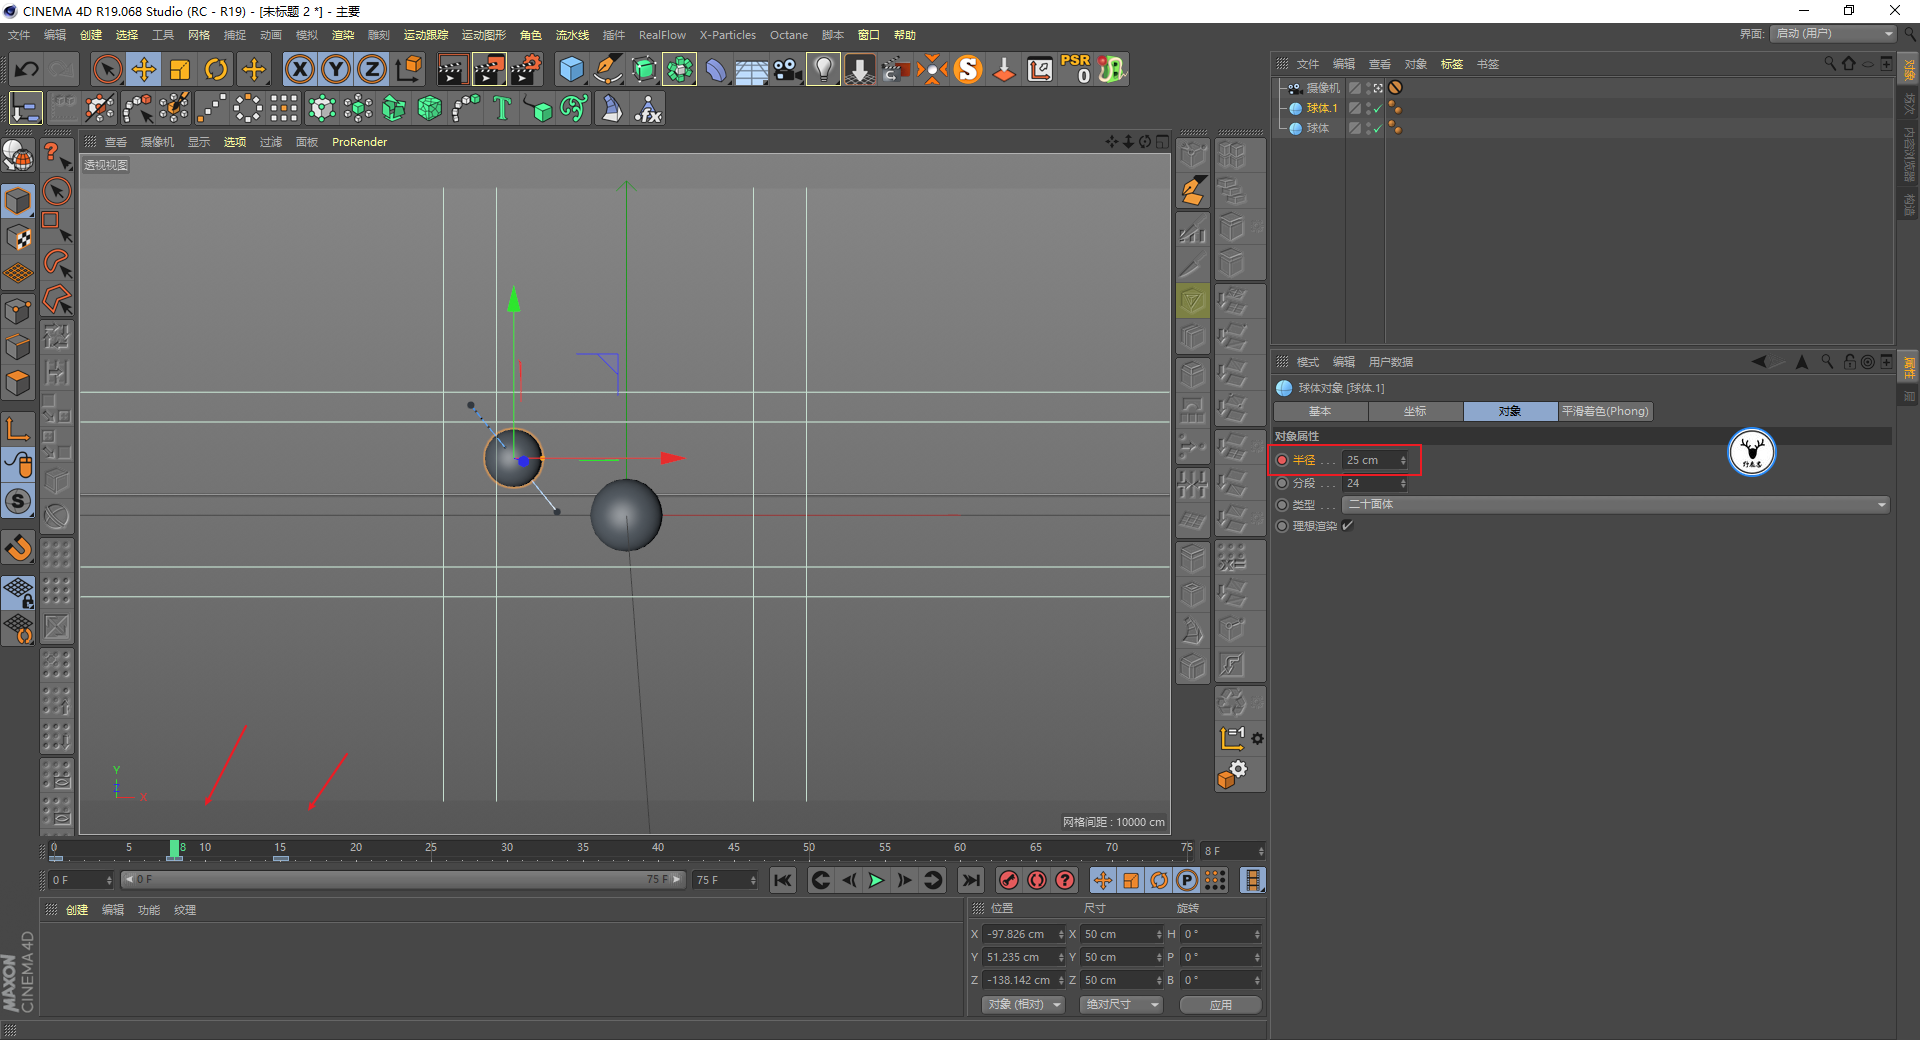1920x1040 pixels.
Task: Open the 对象 (相对) dropdown
Action: coord(1023,1004)
